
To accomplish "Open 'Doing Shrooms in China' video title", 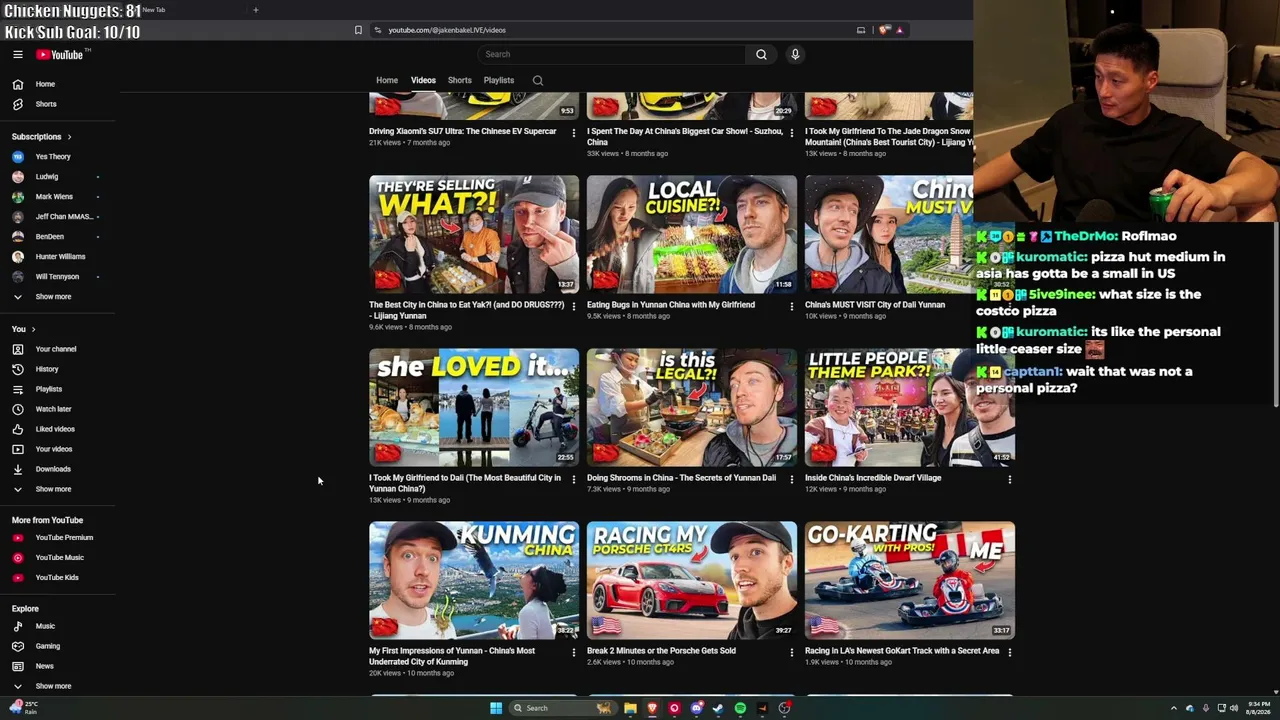I will pyautogui.click(x=681, y=478).
